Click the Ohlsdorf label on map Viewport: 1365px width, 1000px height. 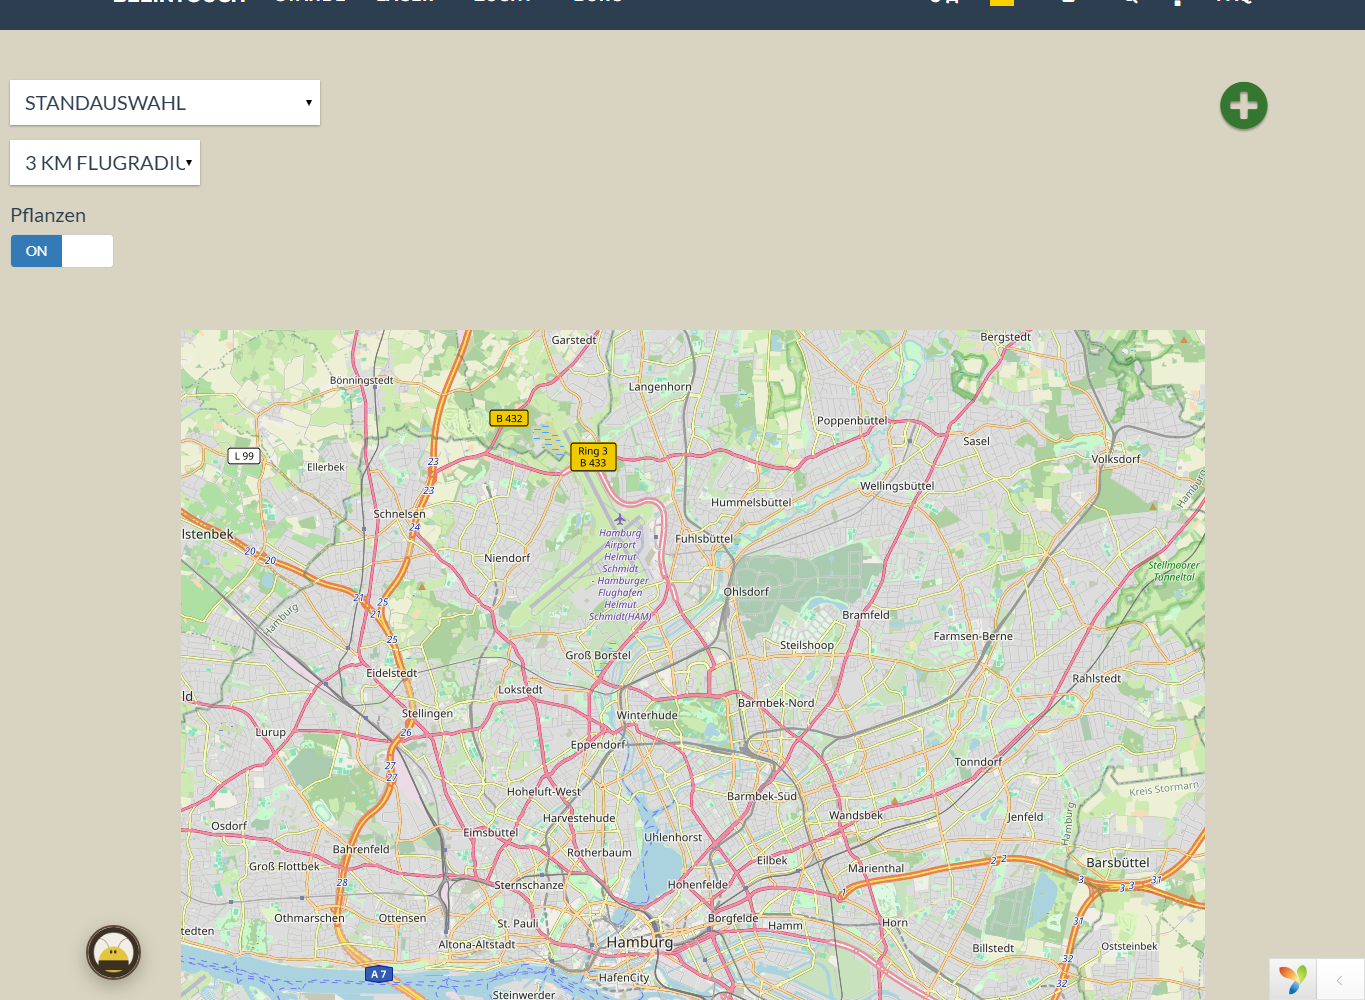pyautogui.click(x=746, y=591)
